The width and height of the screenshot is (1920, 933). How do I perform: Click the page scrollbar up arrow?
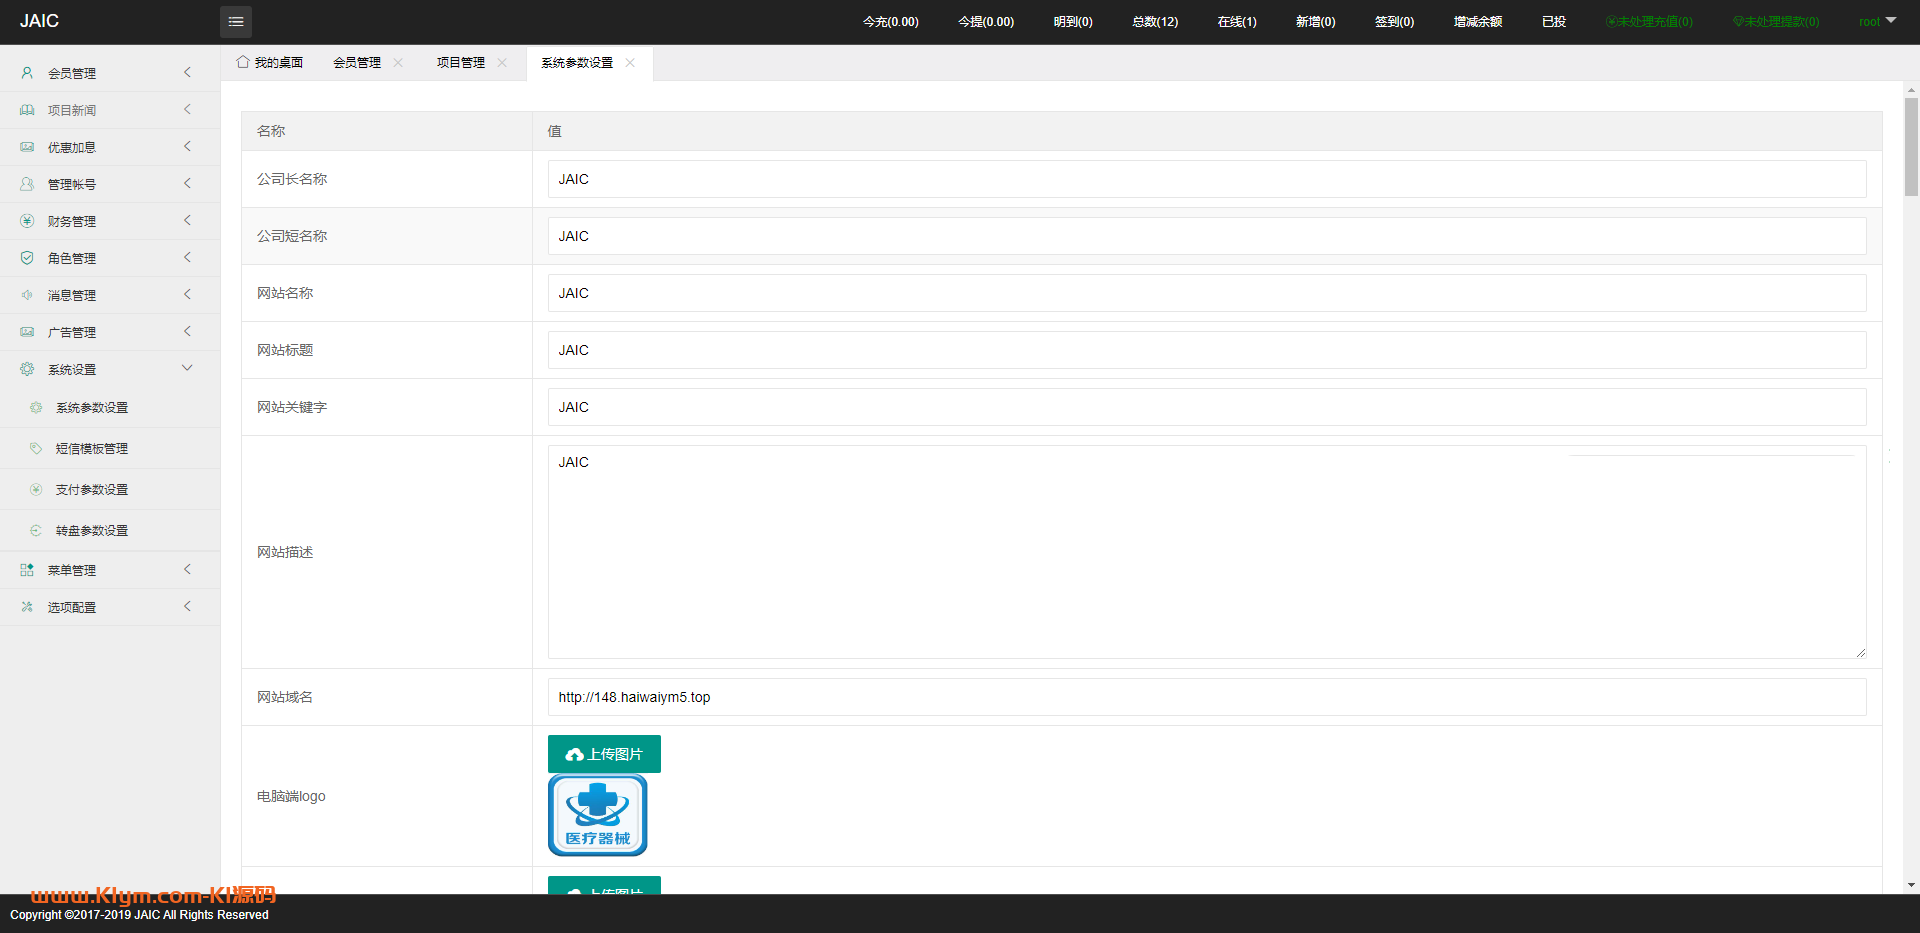pyautogui.click(x=1911, y=89)
